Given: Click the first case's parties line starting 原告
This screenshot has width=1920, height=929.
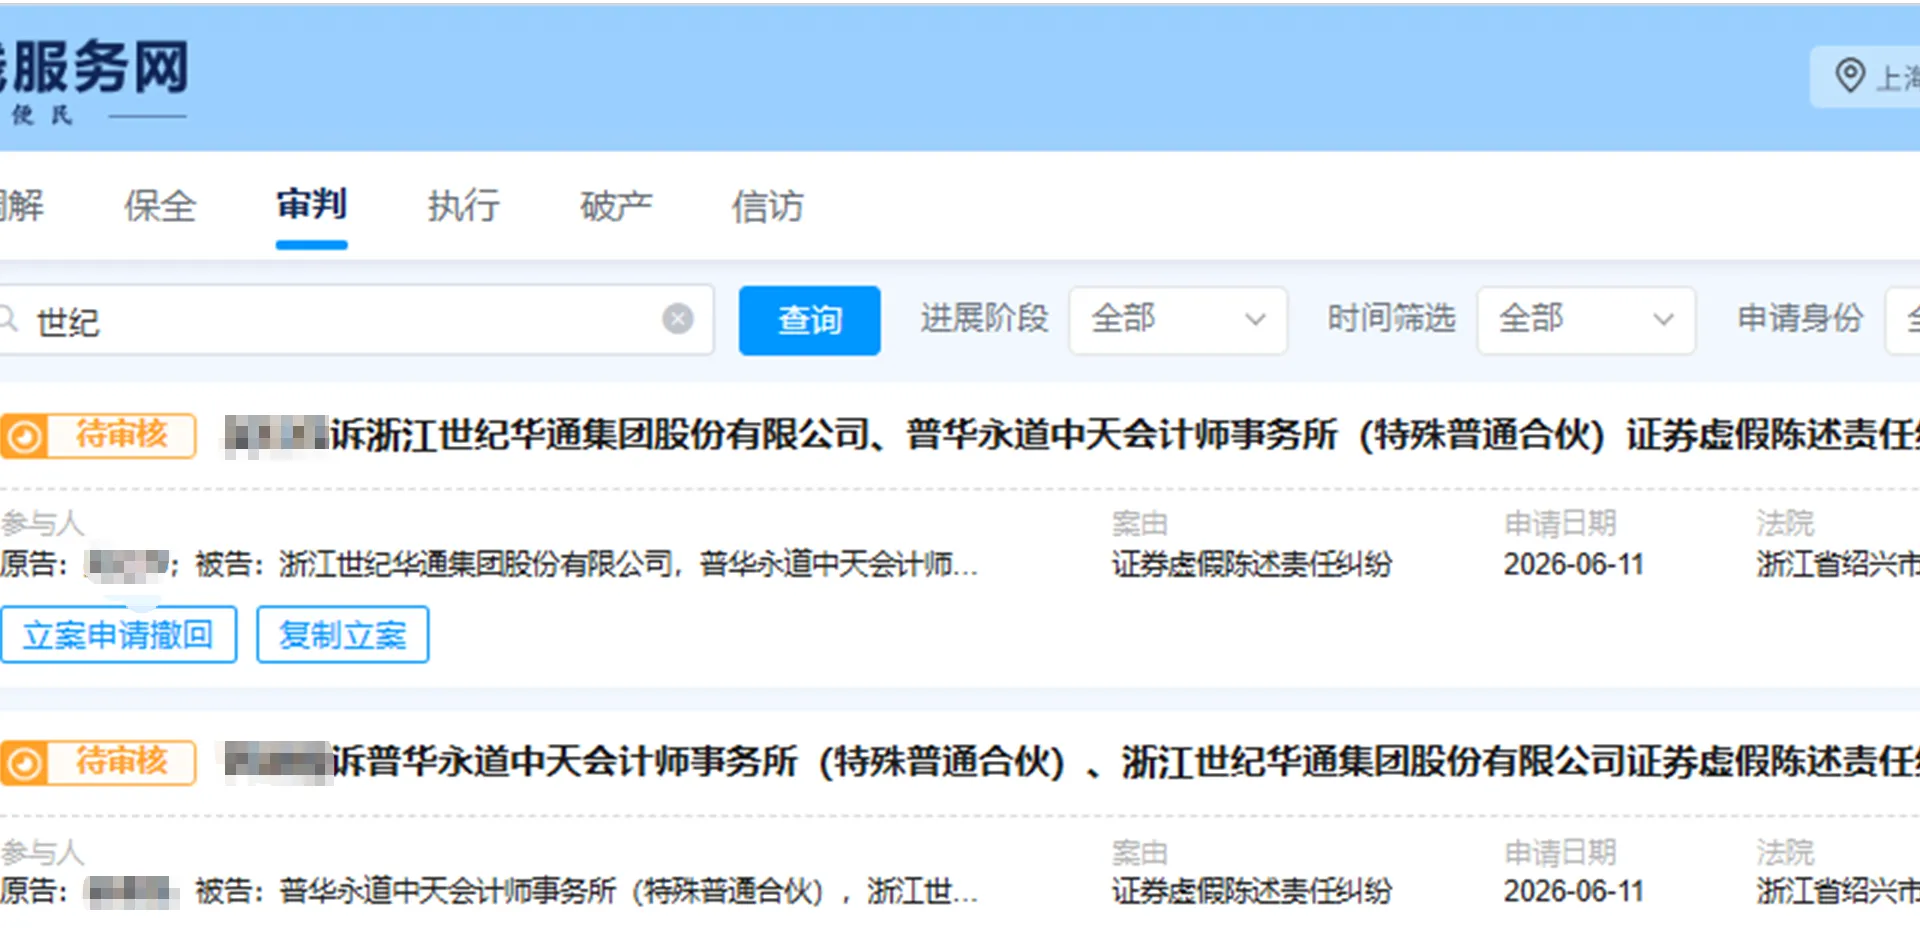Looking at the screenshot, I should [x=489, y=565].
